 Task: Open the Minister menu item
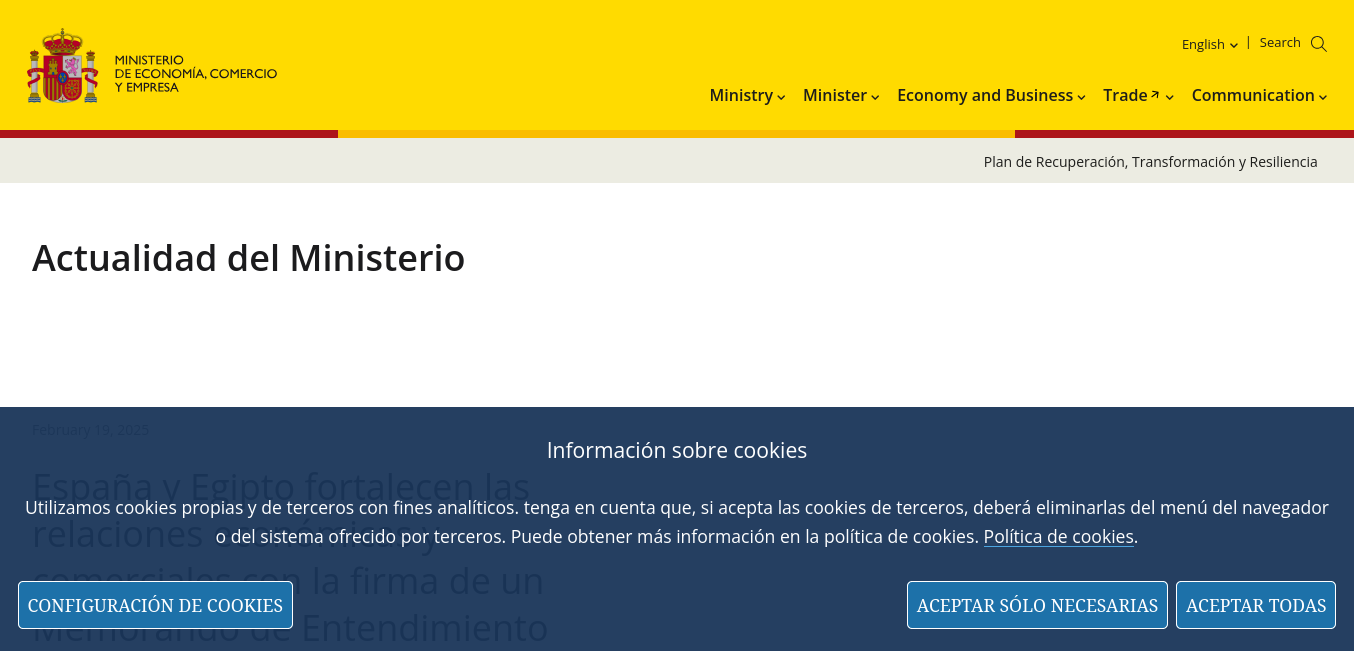(x=834, y=95)
